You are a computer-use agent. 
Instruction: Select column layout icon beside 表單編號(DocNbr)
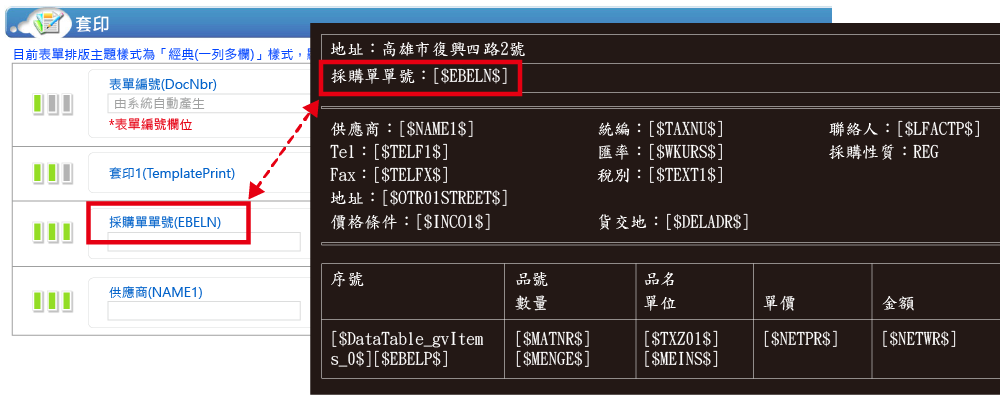pyautogui.click(x=52, y=103)
